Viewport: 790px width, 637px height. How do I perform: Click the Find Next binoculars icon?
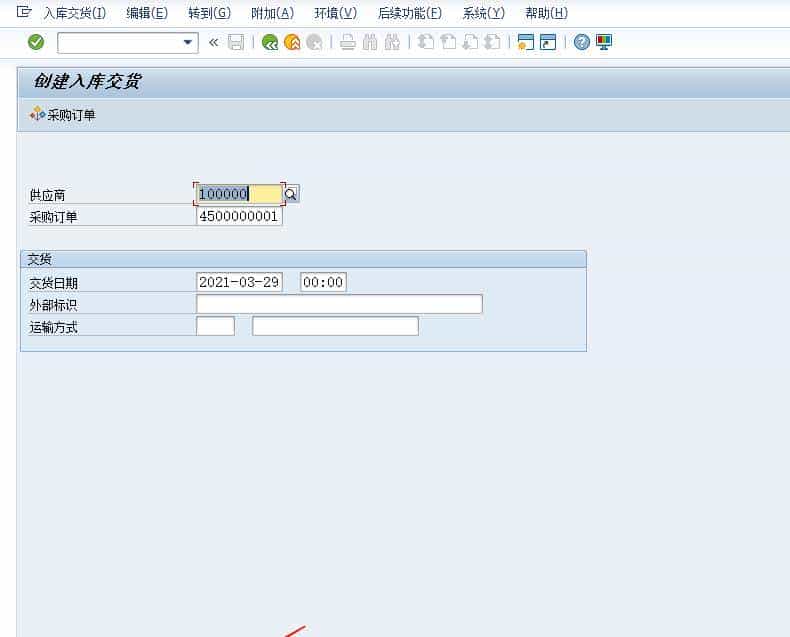pos(392,42)
